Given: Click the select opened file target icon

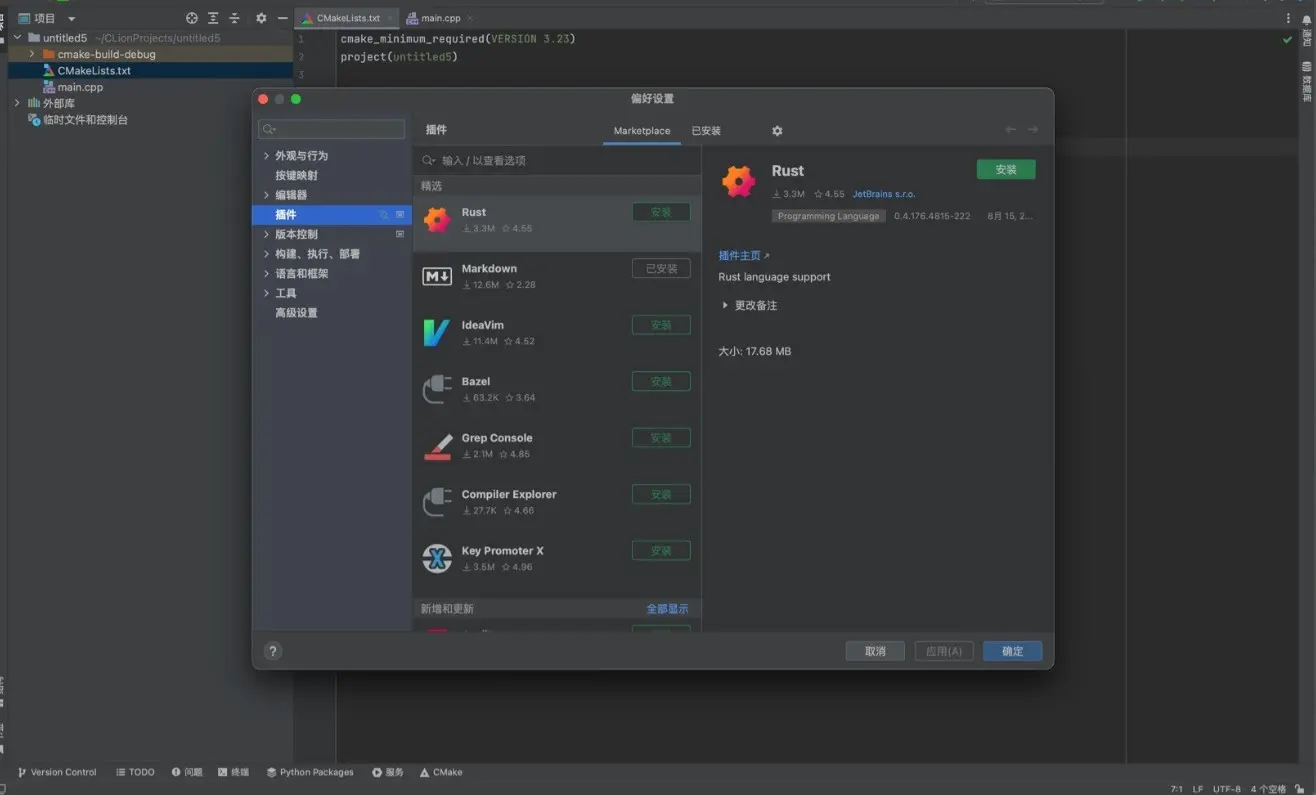Looking at the screenshot, I should [x=192, y=18].
